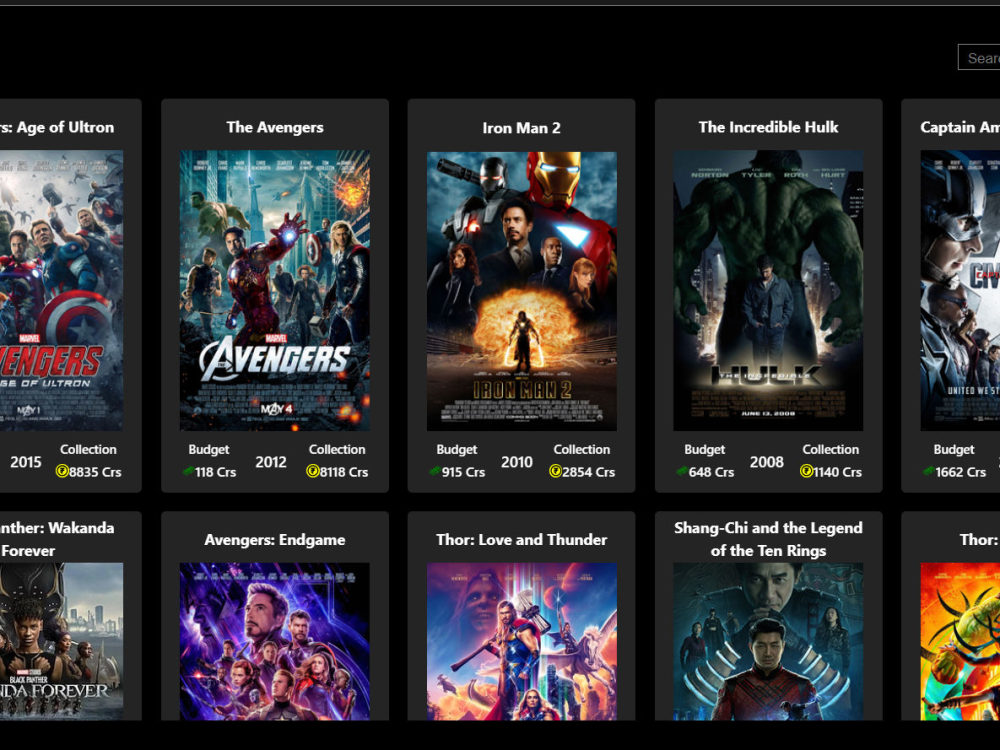Click 'Shang-Chi and the Legend of the Ten Rings' title
1000x750 pixels.
pyautogui.click(x=768, y=540)
